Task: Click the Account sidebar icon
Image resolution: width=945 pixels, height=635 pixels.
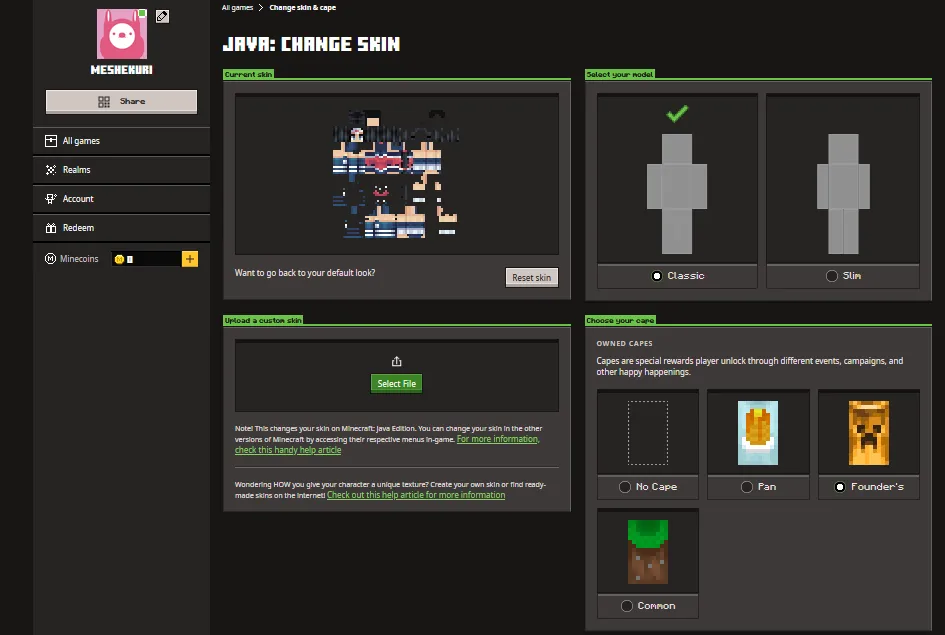Action: pyautogui.click(x=51, y=199)
